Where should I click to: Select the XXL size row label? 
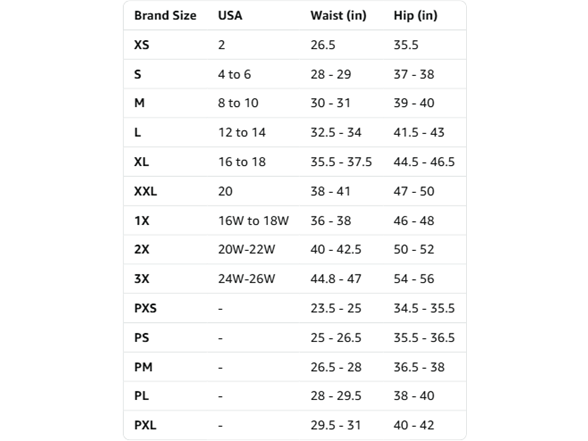click(x=146, y=191)
